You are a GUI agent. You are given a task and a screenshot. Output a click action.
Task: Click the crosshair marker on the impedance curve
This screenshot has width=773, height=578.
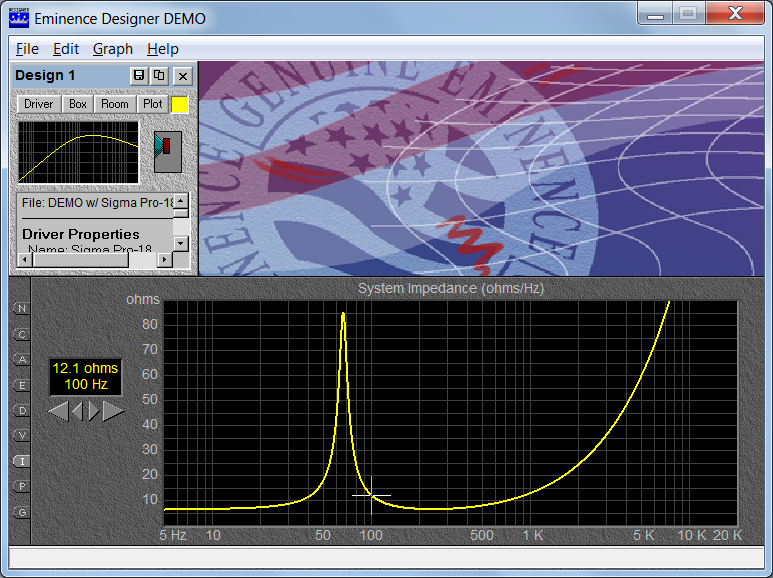pos(371,495)
